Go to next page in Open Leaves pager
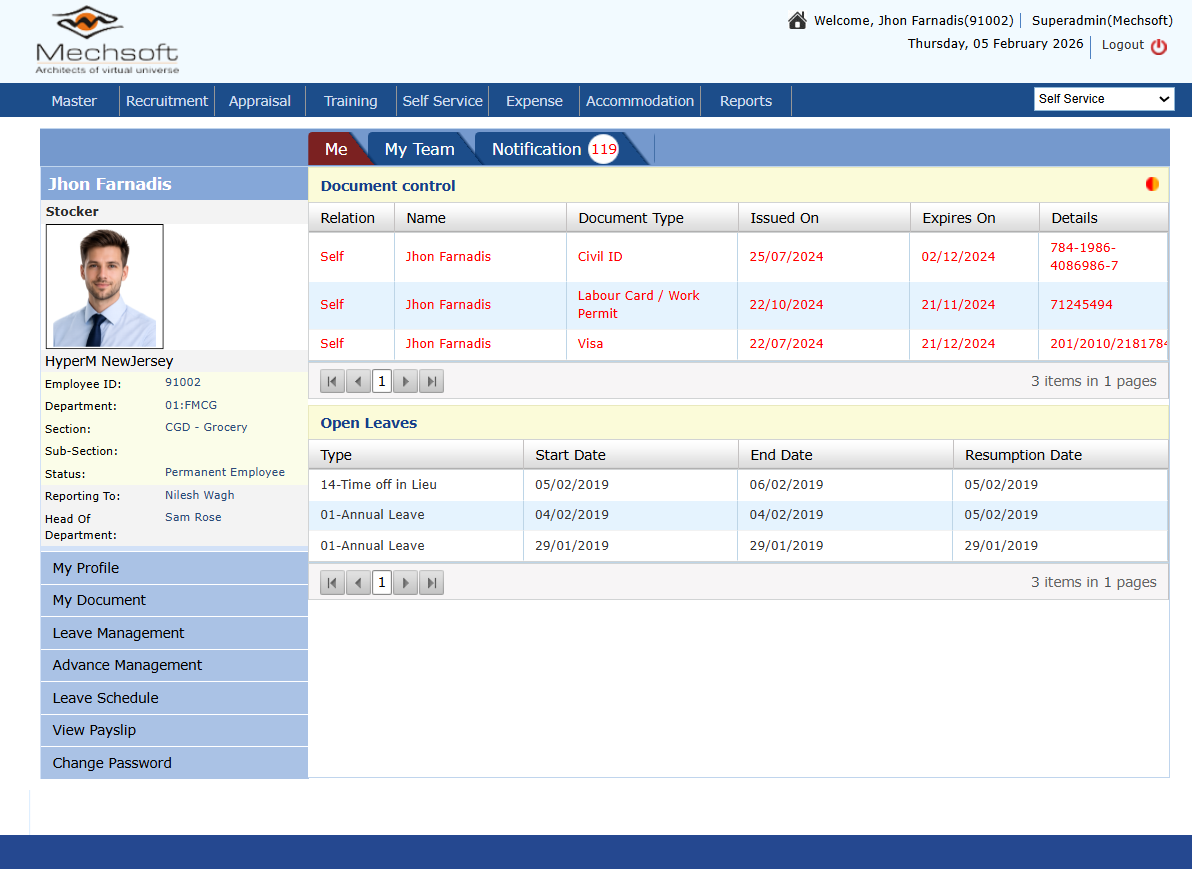The width and height of the screenshot is (1192, 869). point(405,583)
